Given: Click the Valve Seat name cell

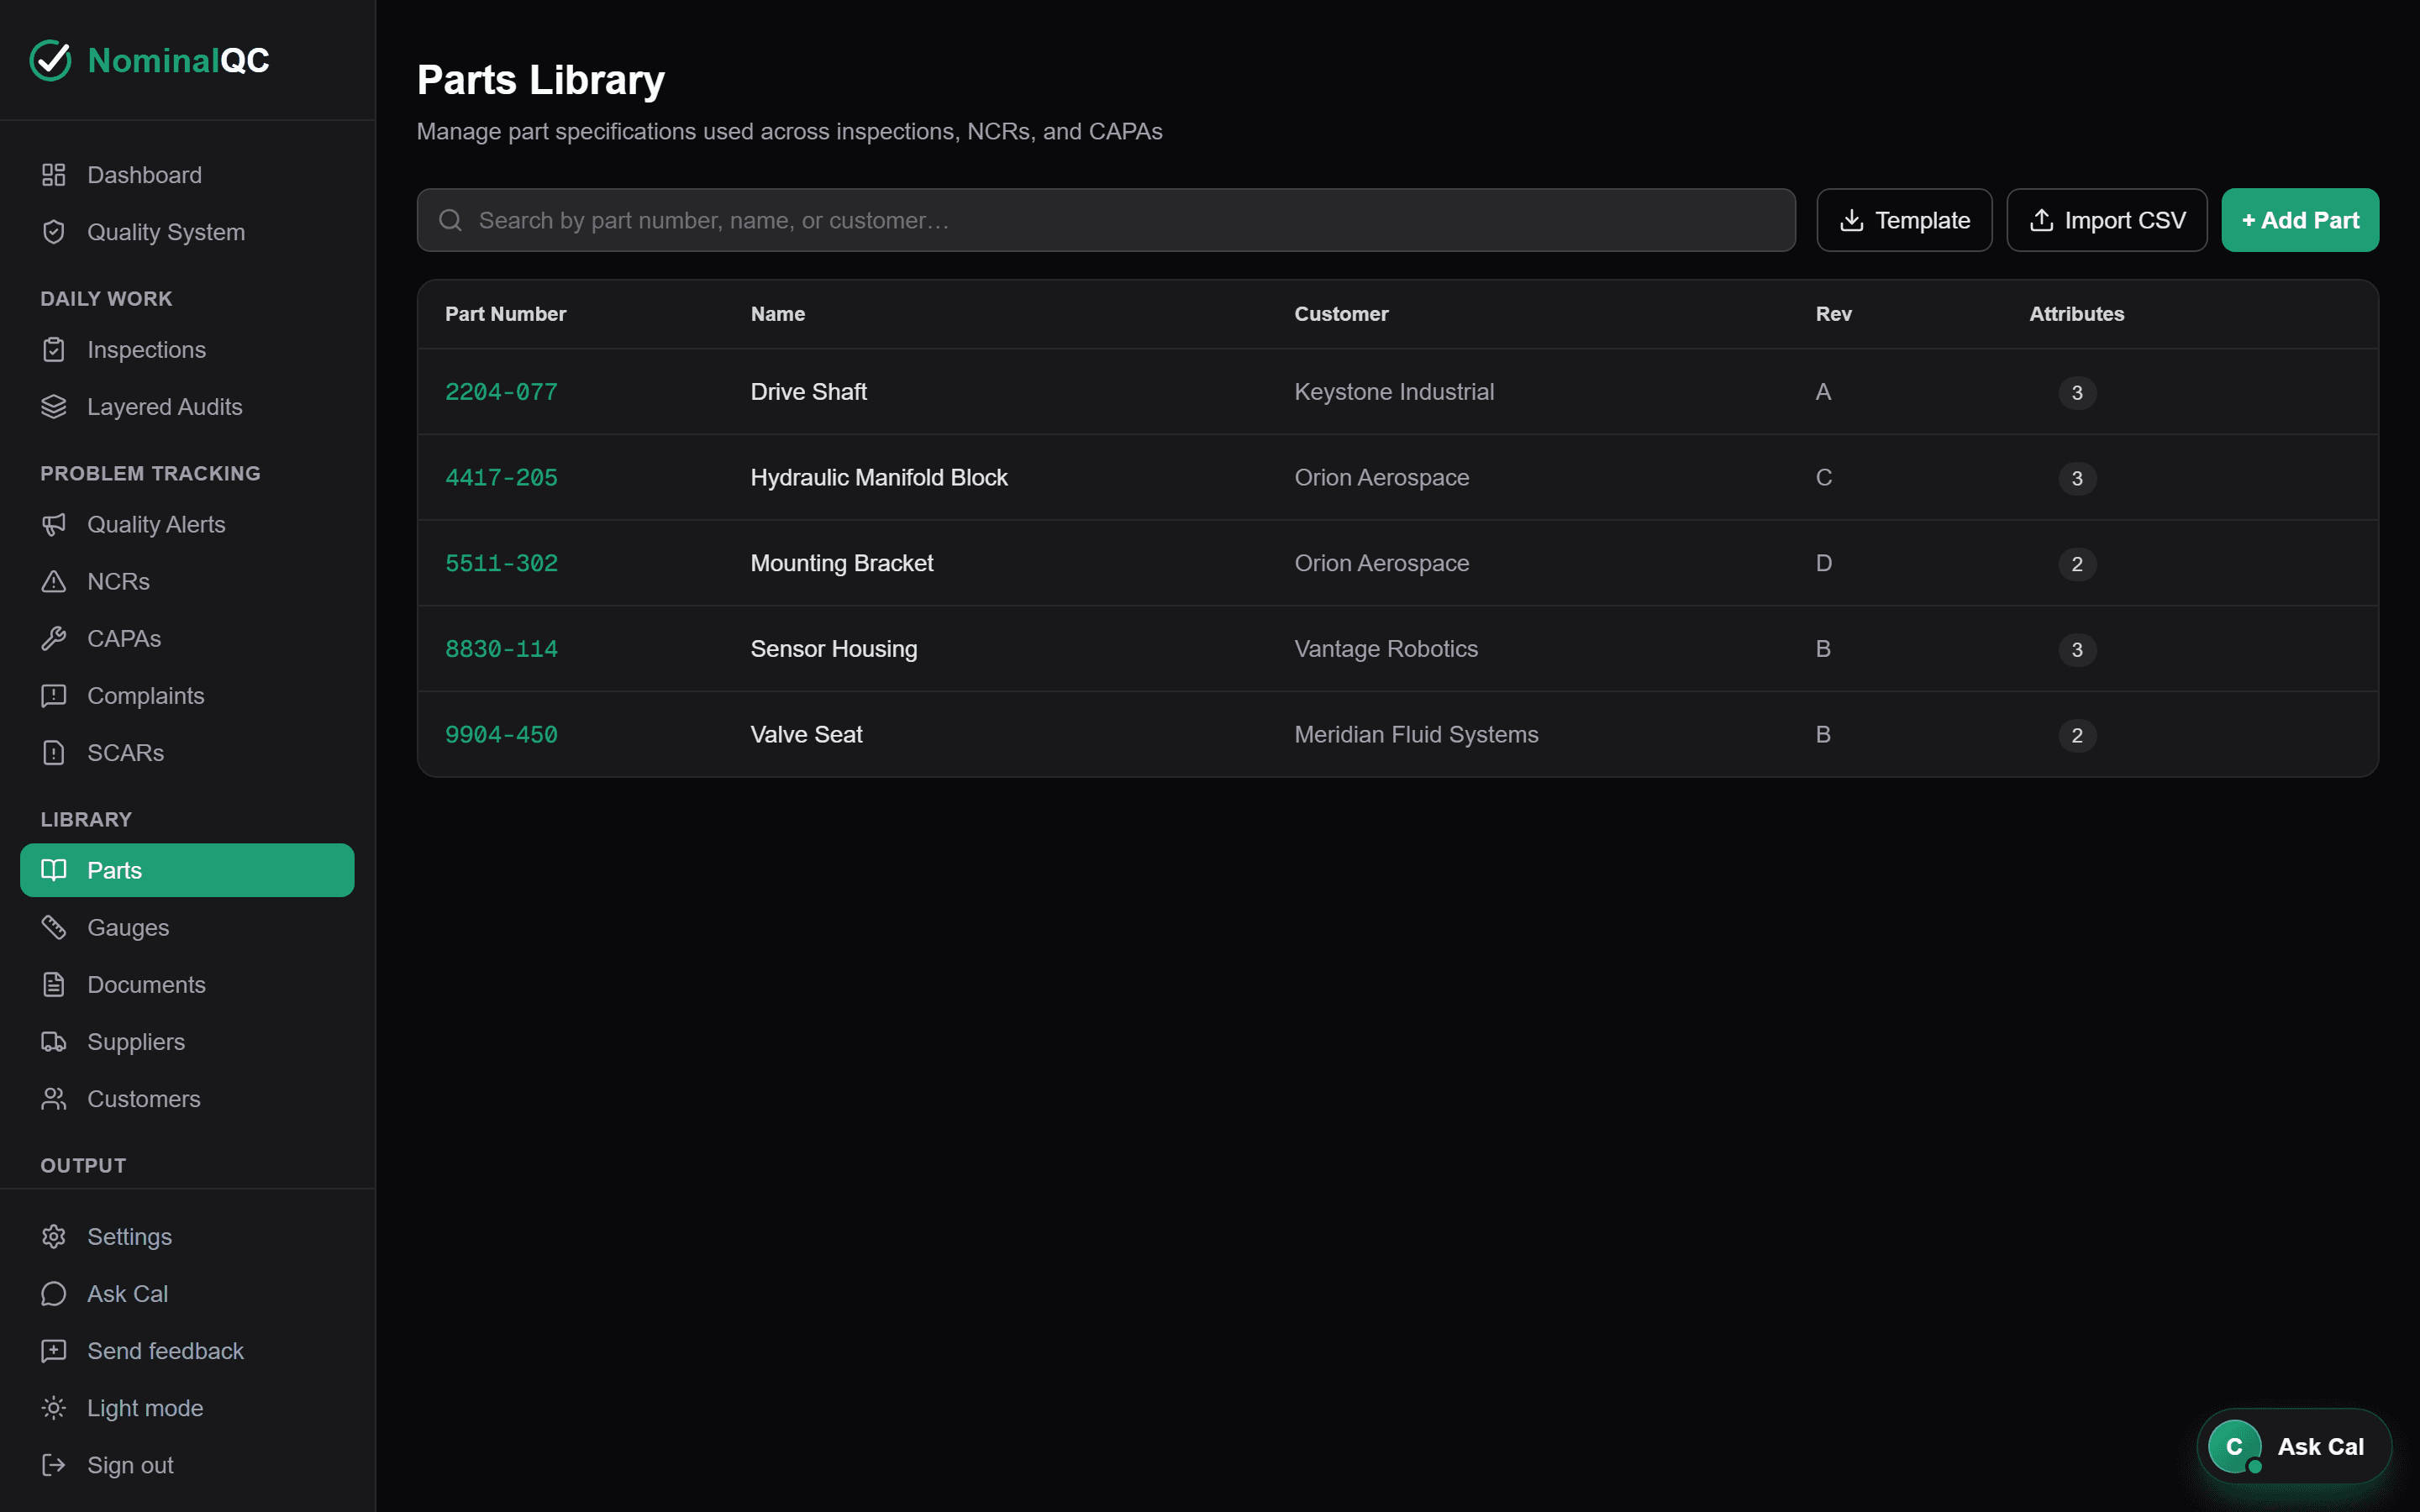Looking at the screenshot, I should (x=806, y=735).
